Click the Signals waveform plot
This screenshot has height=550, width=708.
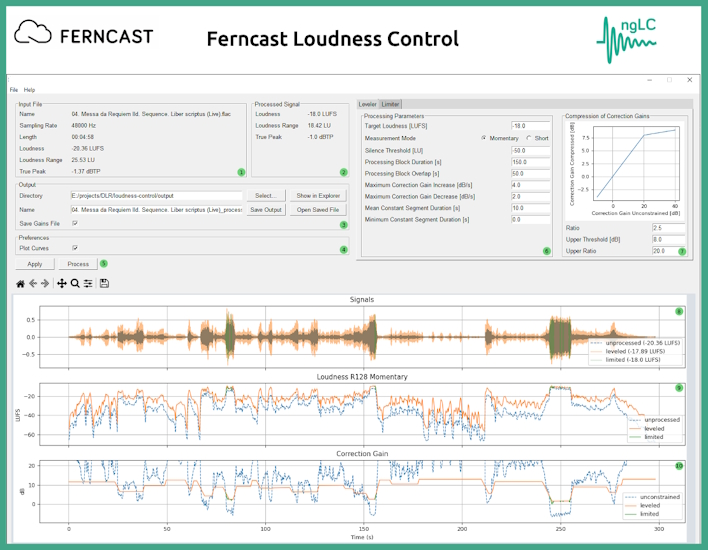(x=362, y=337)
